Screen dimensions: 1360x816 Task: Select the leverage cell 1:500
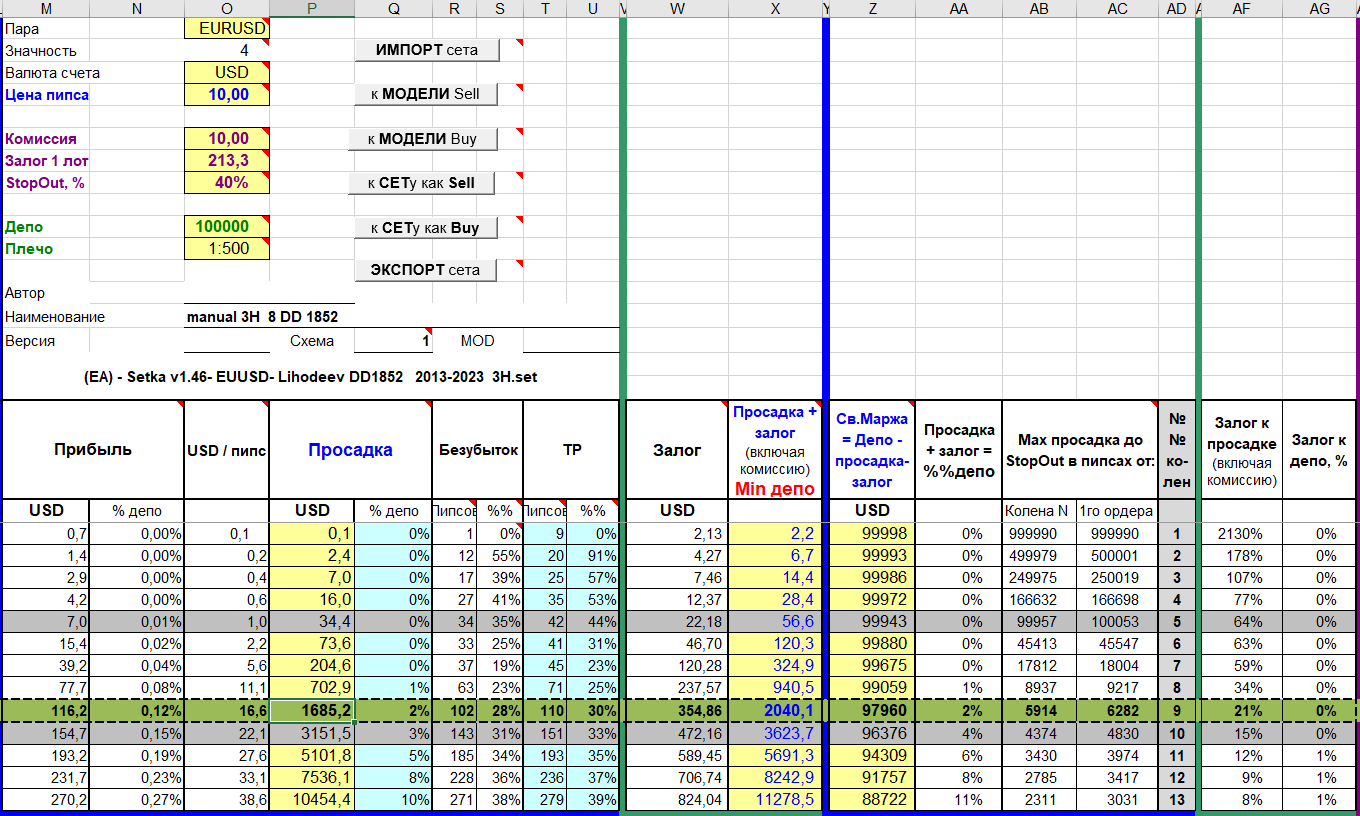(x=227, y=249)
